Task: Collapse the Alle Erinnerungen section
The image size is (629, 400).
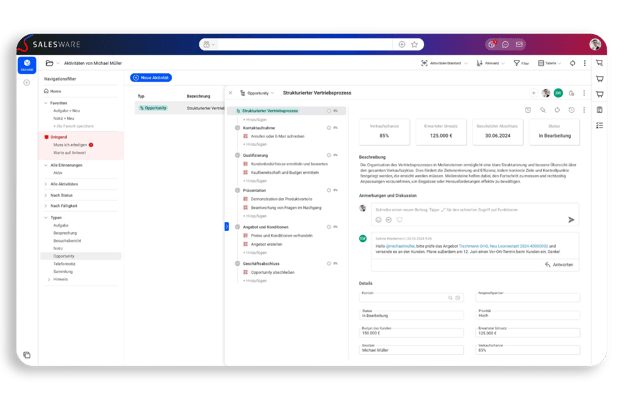Action: pyautogui.click(x=46, y=165)
